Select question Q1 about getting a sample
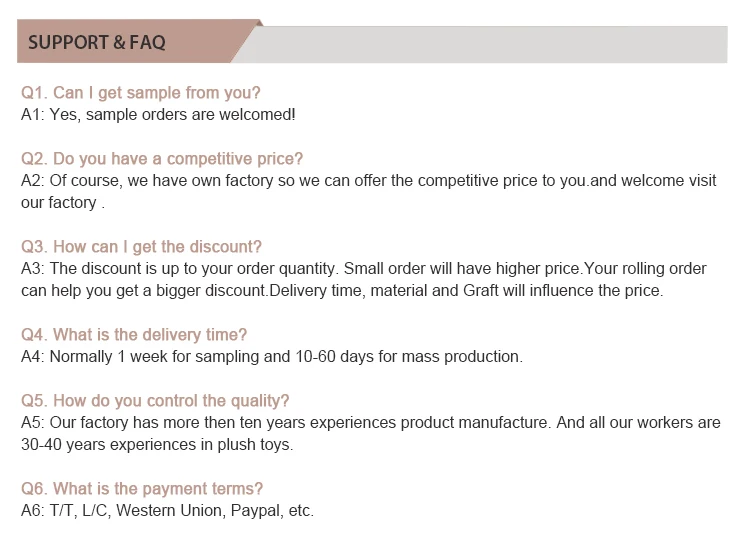The width and height of the screenshot is (750, 540). coord(141,93)
